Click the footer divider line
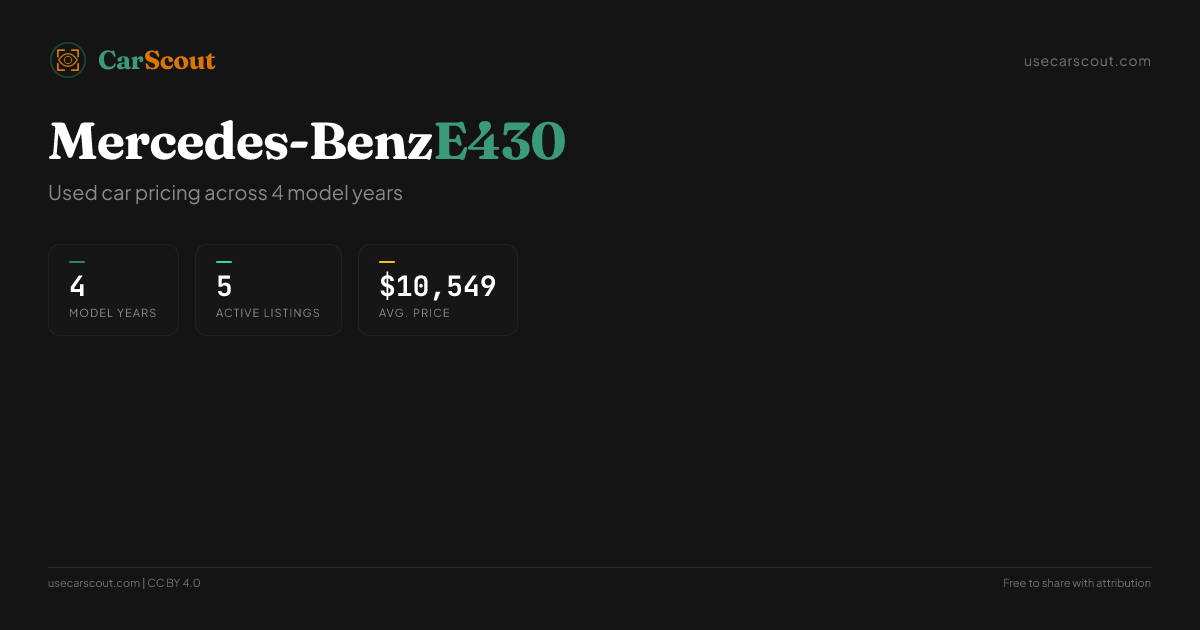This screenshot has height=630, width=1200. coord(600,568)
